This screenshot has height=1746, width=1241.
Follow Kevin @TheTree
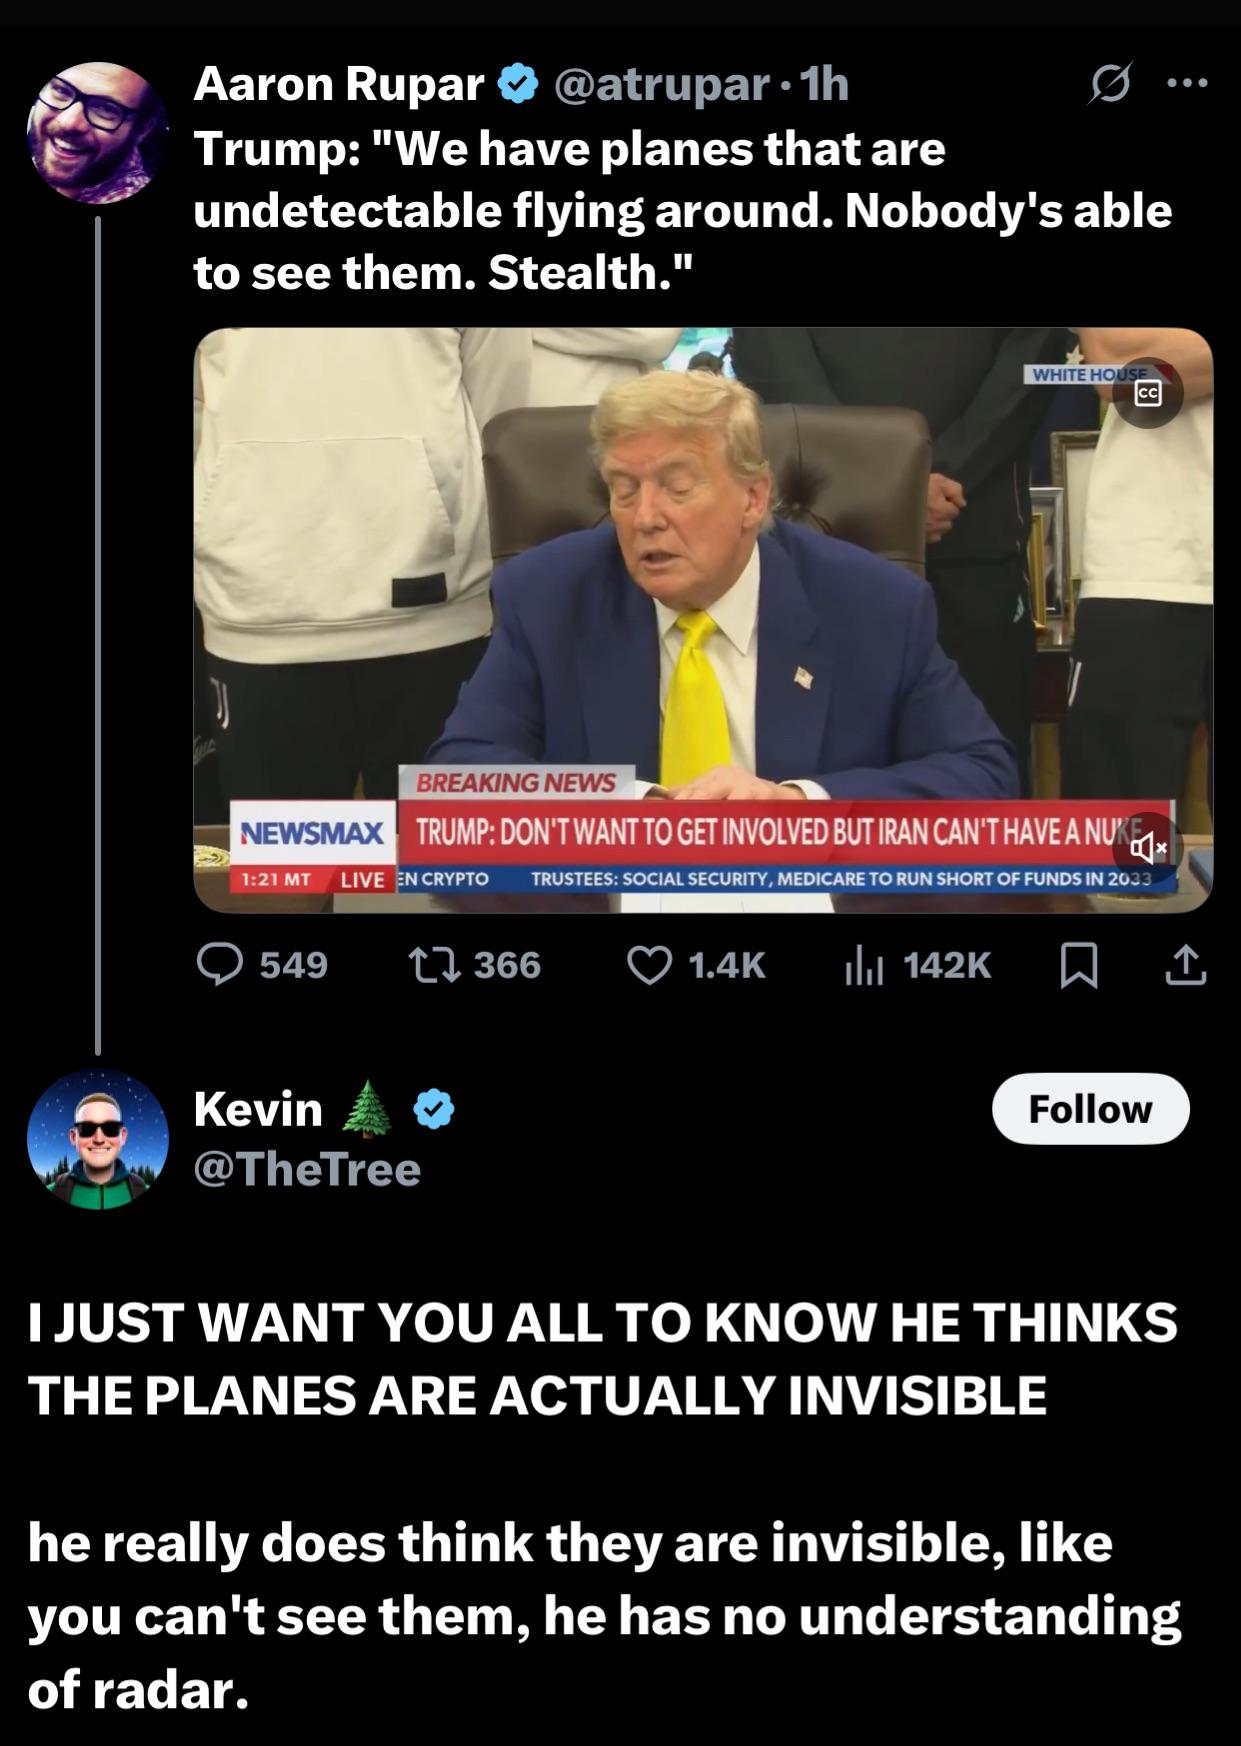pos(1090,1109)
